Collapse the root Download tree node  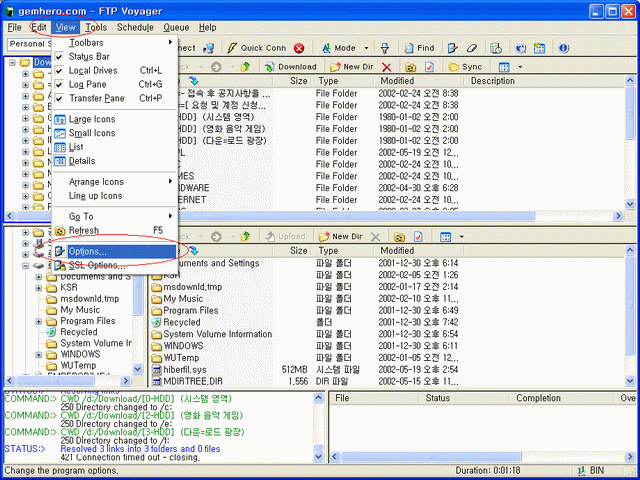[x=12, y=62]
